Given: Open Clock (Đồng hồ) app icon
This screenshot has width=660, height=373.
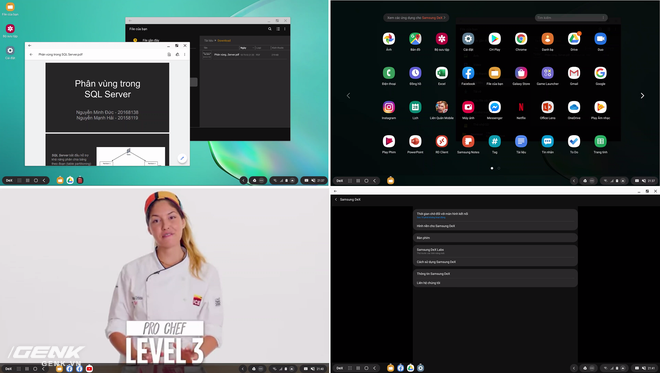Looking at the screenshot, I should pyautogui.click(x=415, y=73).
